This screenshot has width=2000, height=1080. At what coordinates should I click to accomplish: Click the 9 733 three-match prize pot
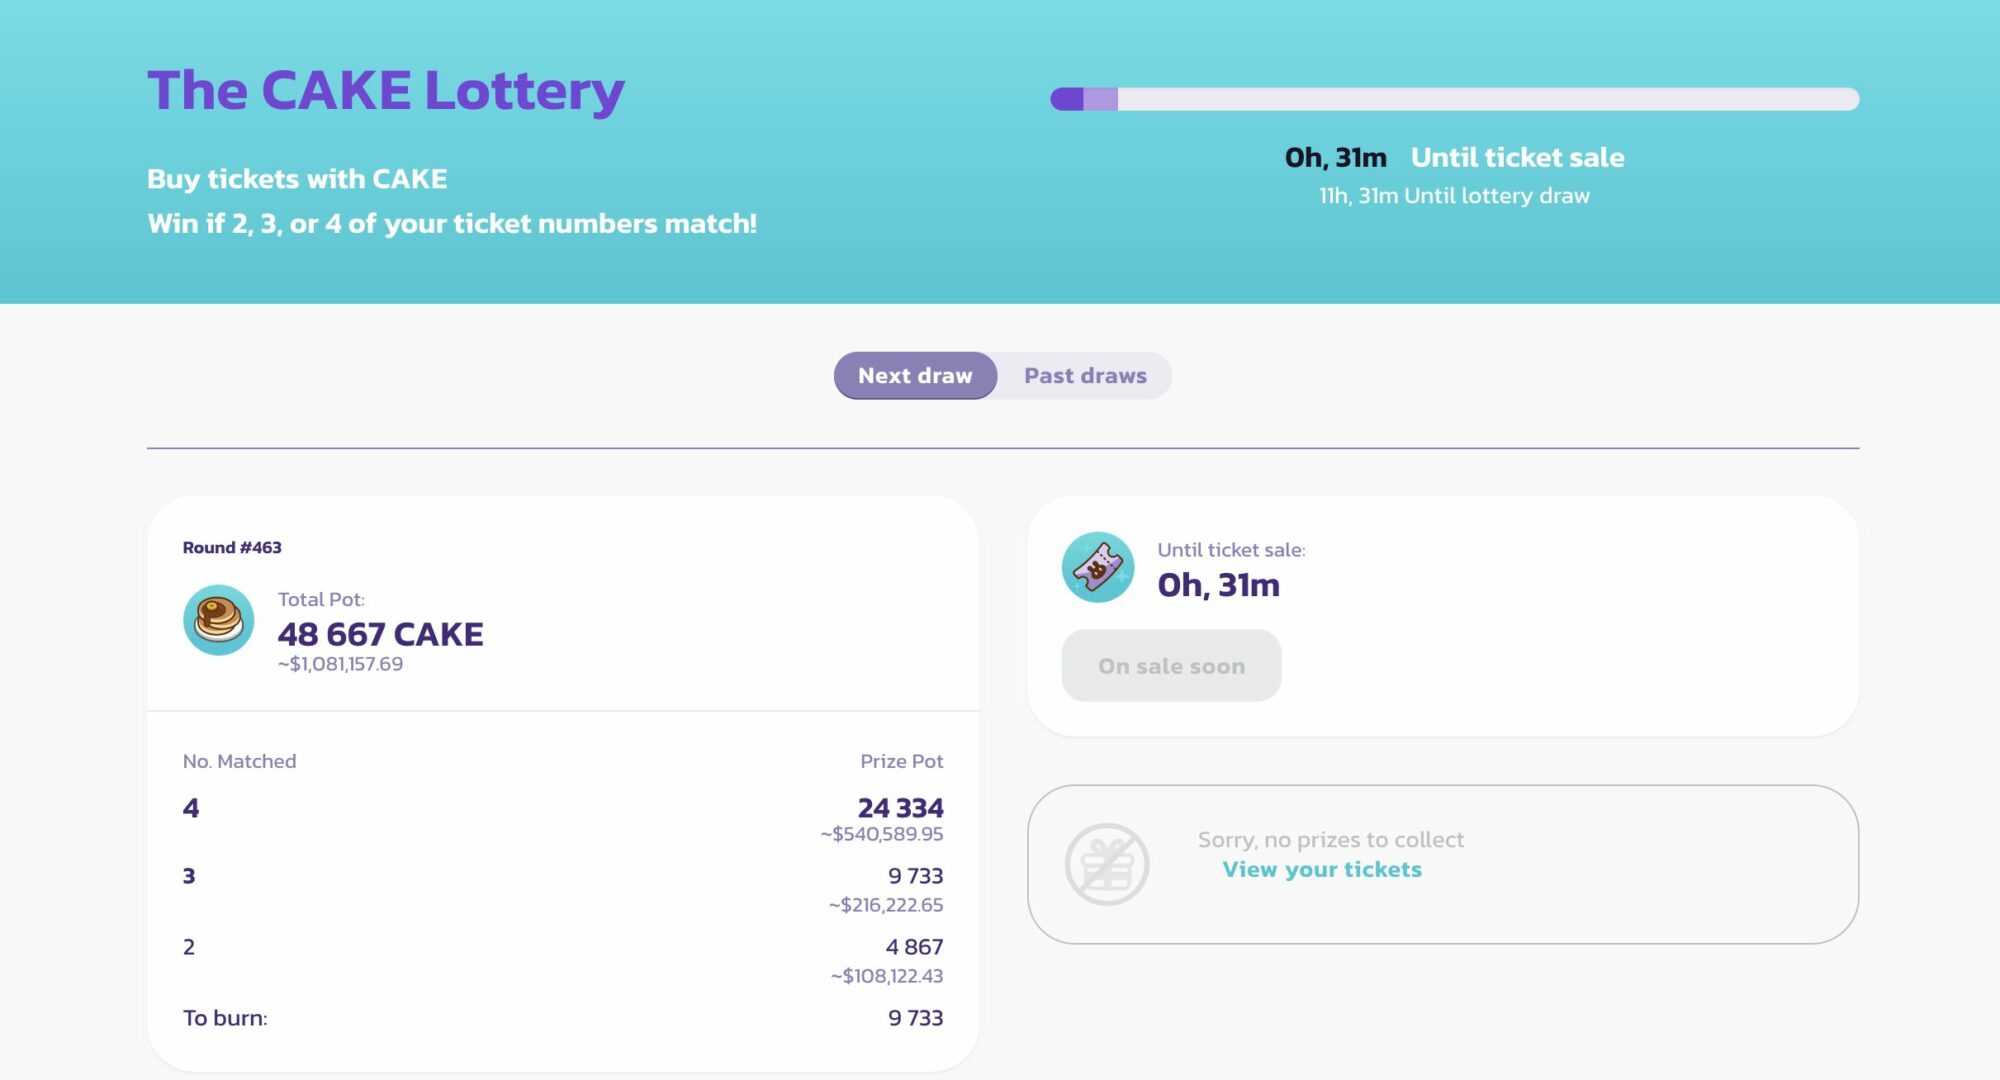(x=915, y=876)
